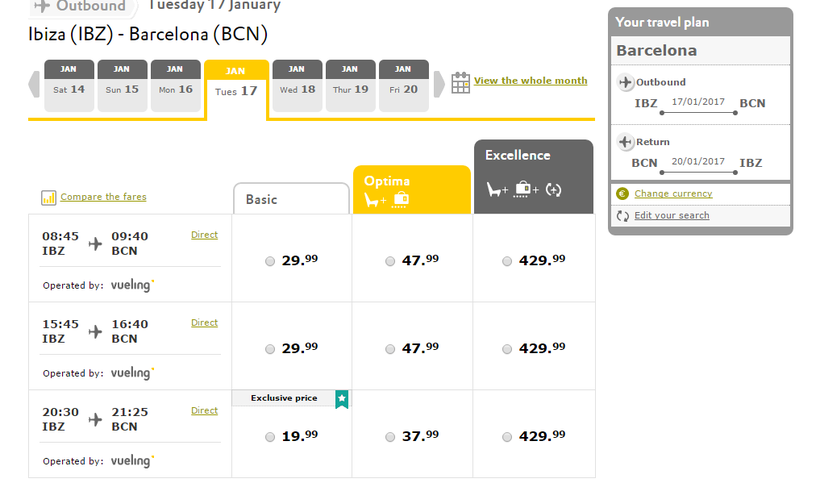Click the left arrow to show earlier dates

pyautogui.click(x=35, y=86)
